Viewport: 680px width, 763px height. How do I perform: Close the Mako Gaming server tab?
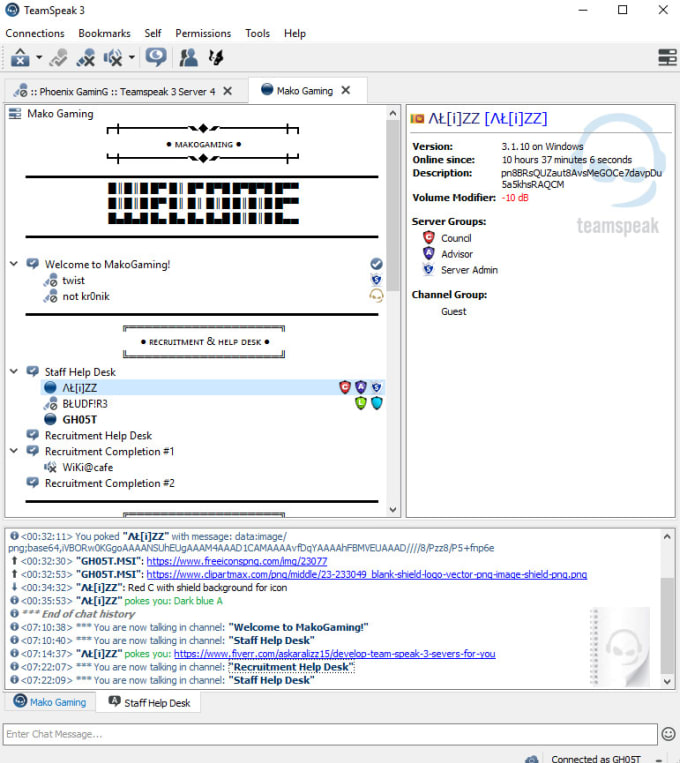tap(346, 90)
